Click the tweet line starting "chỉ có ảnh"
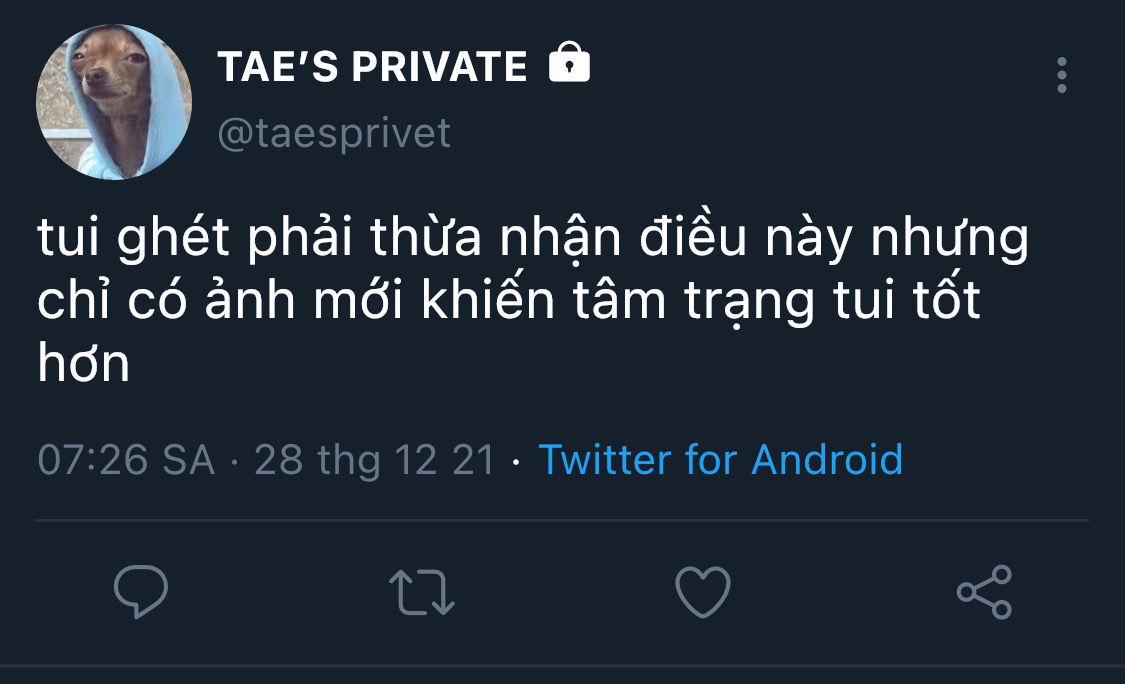1125x684 pixels. 509,301
